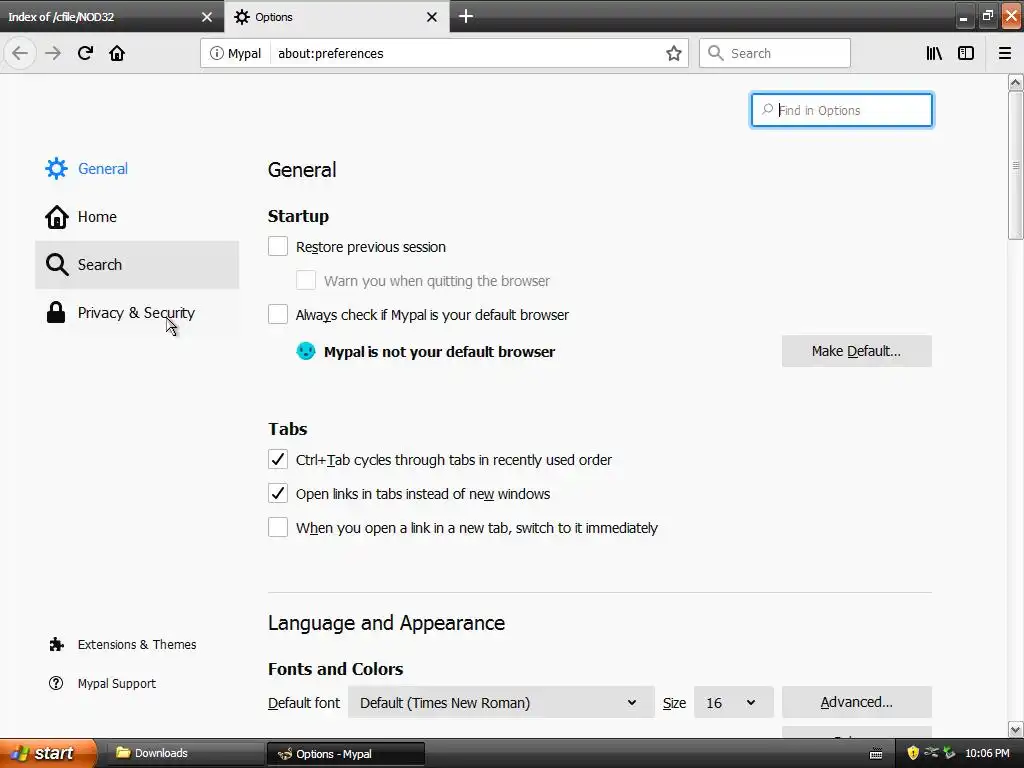Click the Search magnifier icon in sidebar

(57, 264)
